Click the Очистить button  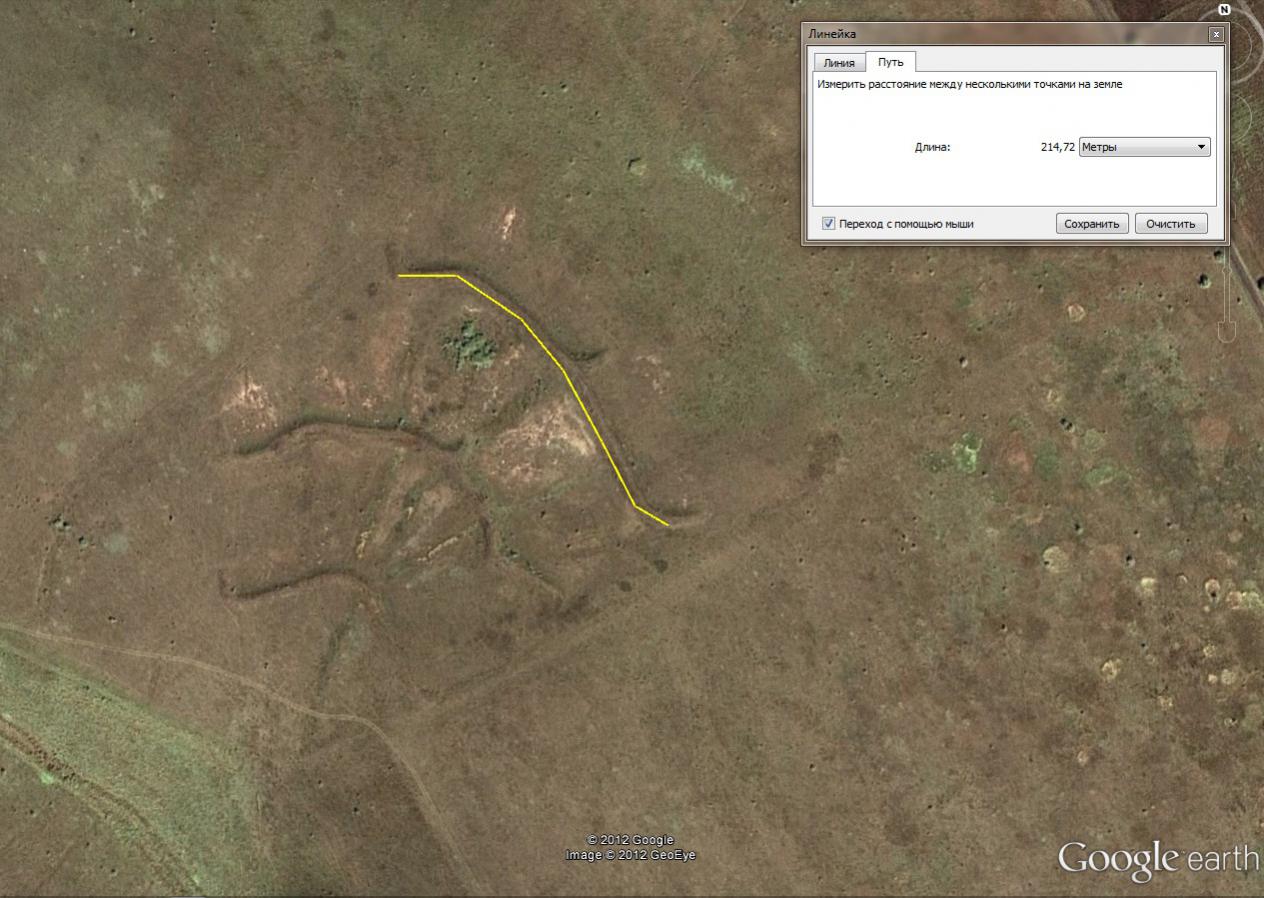[x=1171, y=224]
